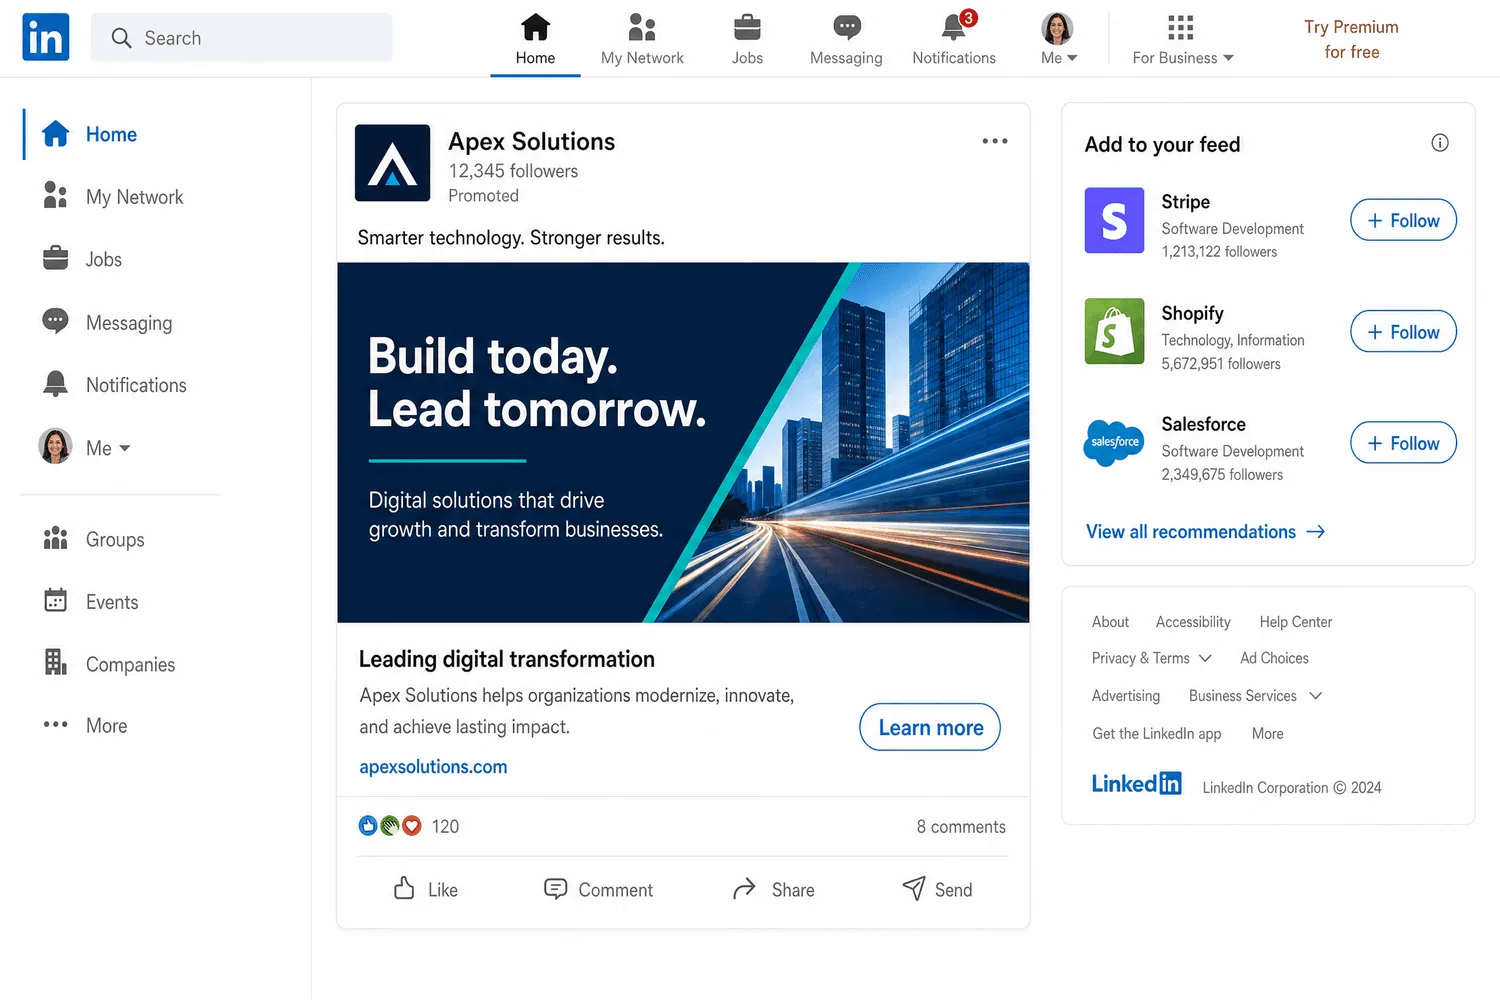Comment on the Apex Solutions post

point(598,889)
